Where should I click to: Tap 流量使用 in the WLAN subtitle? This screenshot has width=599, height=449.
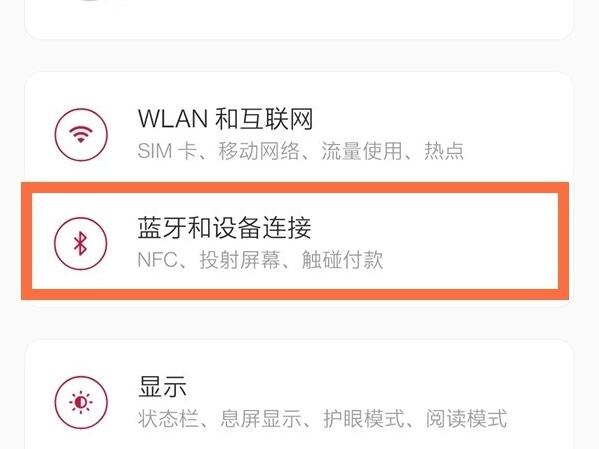click(362, 151)
